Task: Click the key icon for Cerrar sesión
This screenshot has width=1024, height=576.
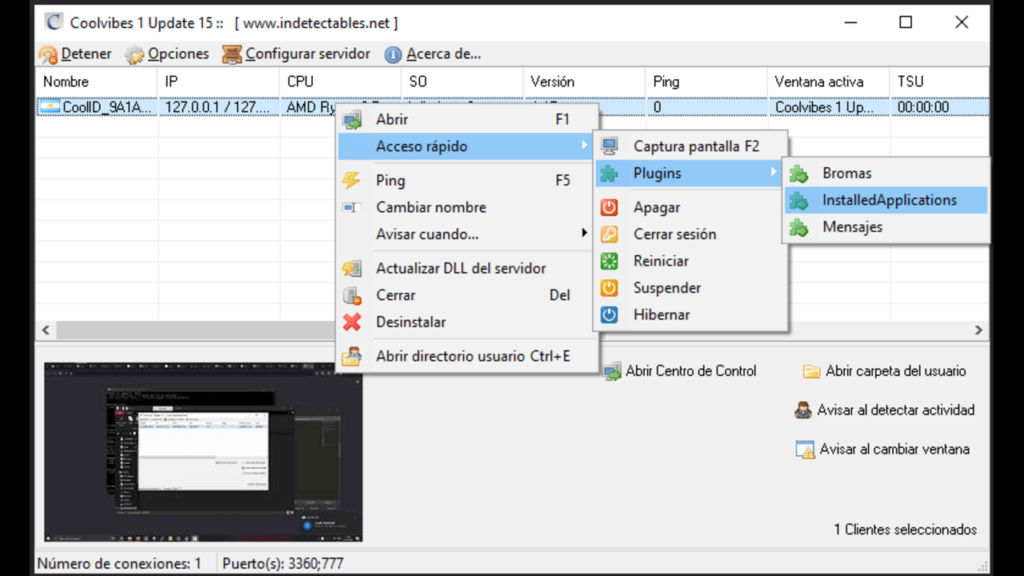Action: (609, 234)
